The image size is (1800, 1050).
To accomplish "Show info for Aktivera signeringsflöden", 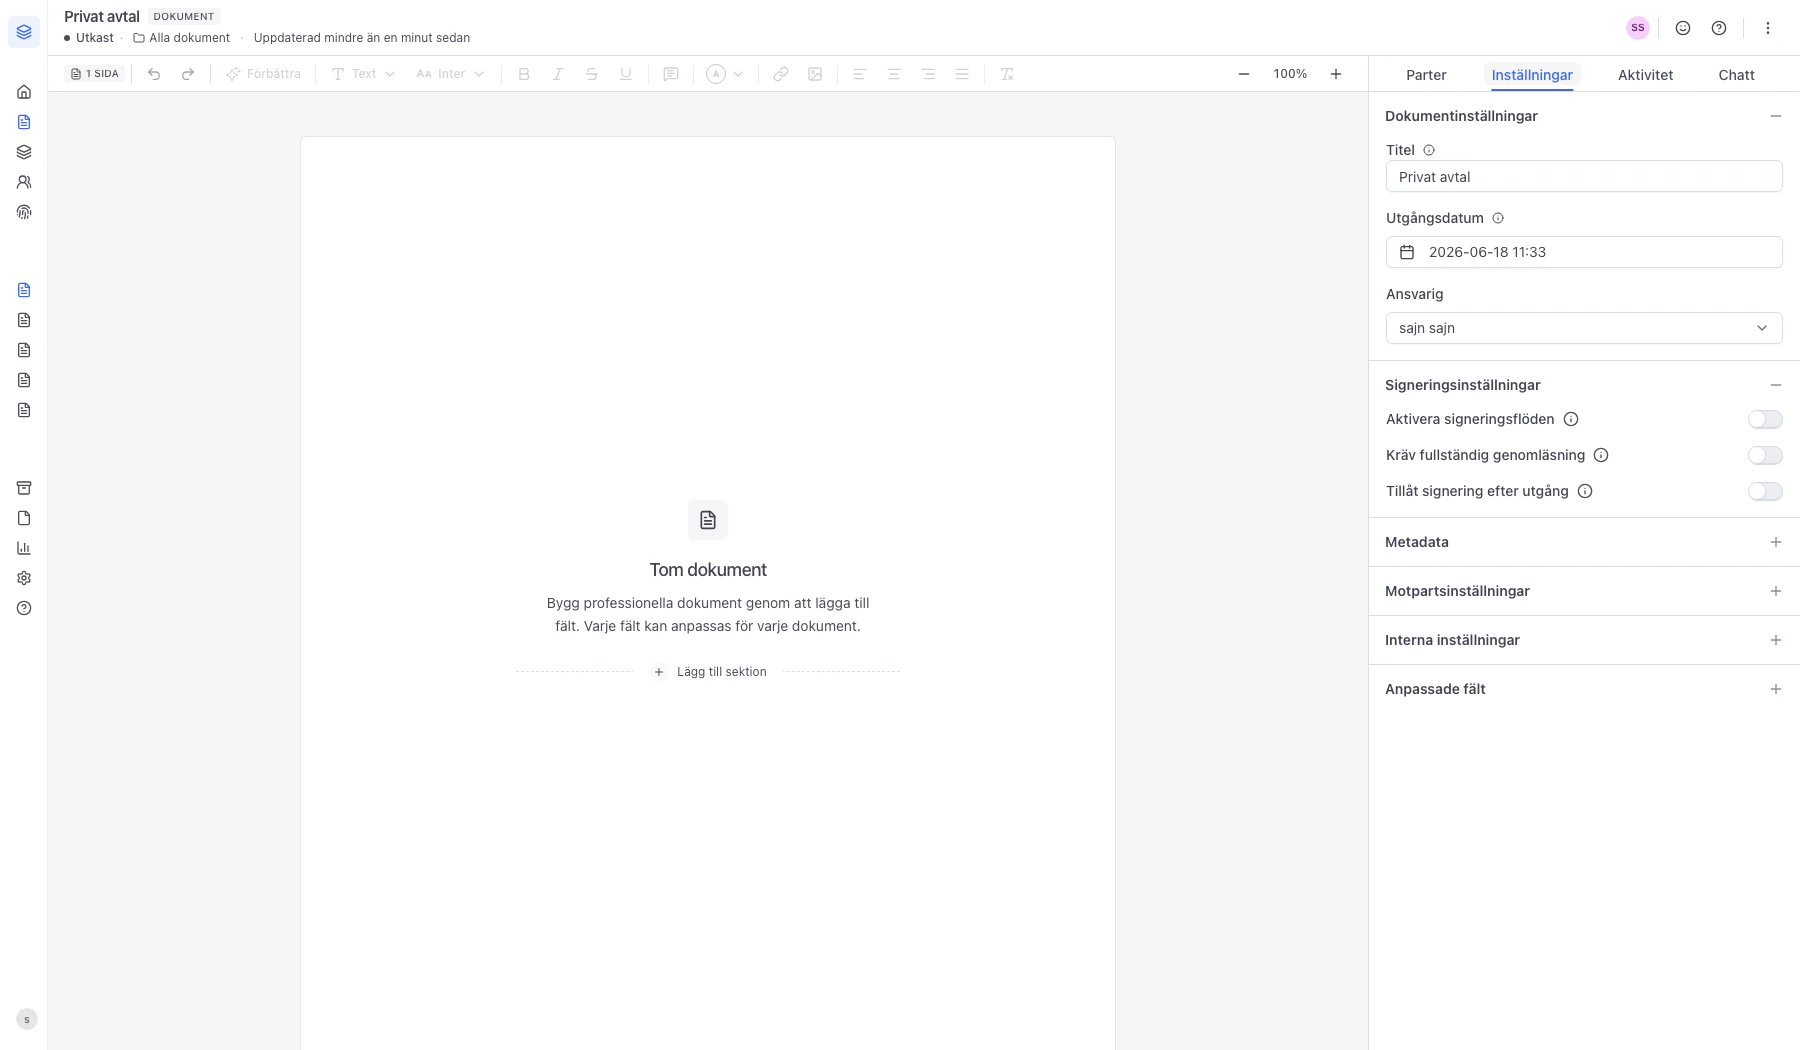I will [x=1571, y=419].
